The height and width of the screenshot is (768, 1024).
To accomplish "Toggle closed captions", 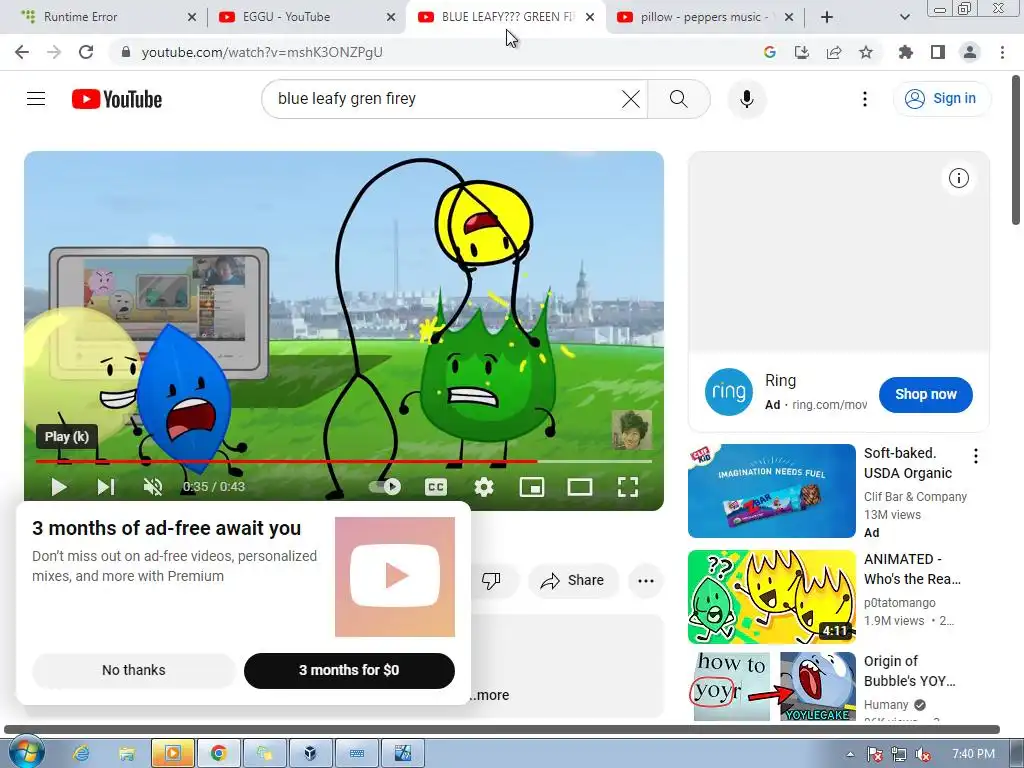I will [436, 487].
